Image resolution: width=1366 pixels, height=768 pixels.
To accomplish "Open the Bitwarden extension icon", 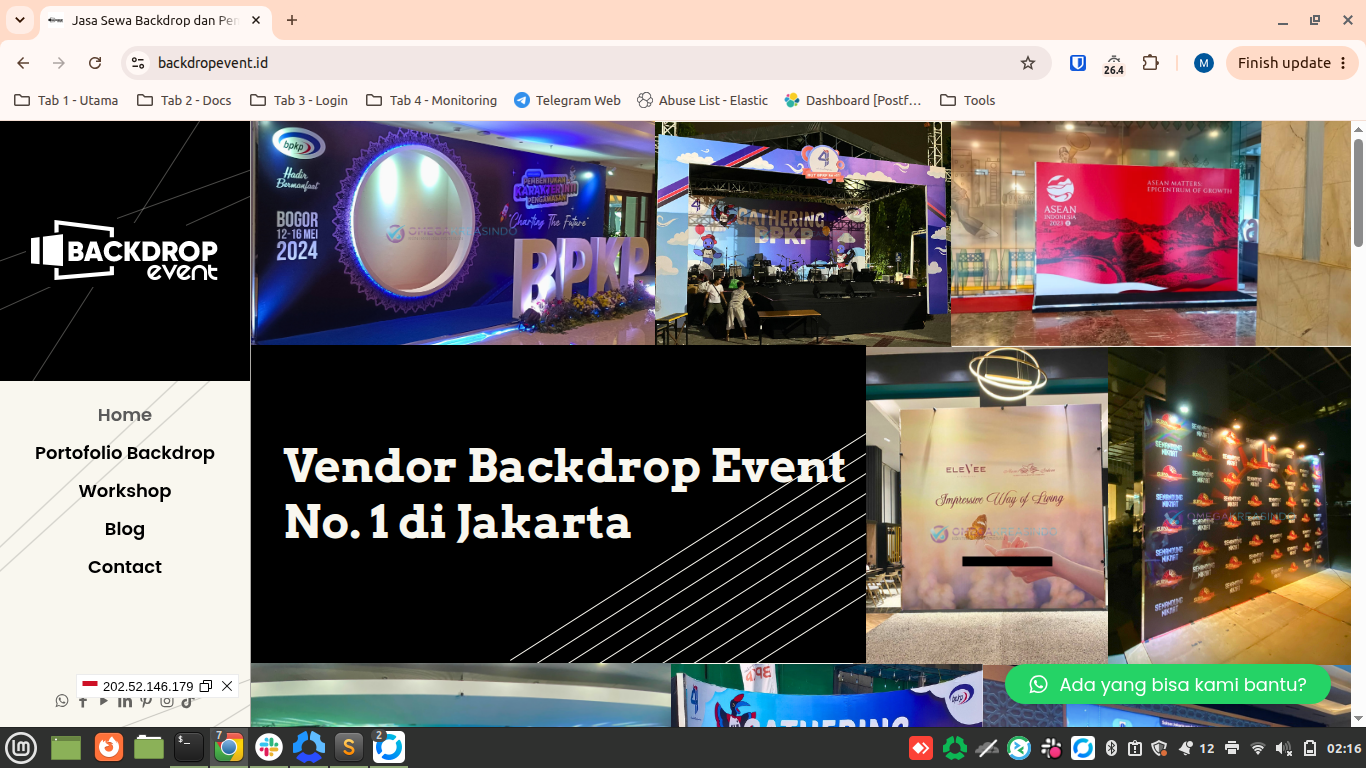I will point(1078,63).
